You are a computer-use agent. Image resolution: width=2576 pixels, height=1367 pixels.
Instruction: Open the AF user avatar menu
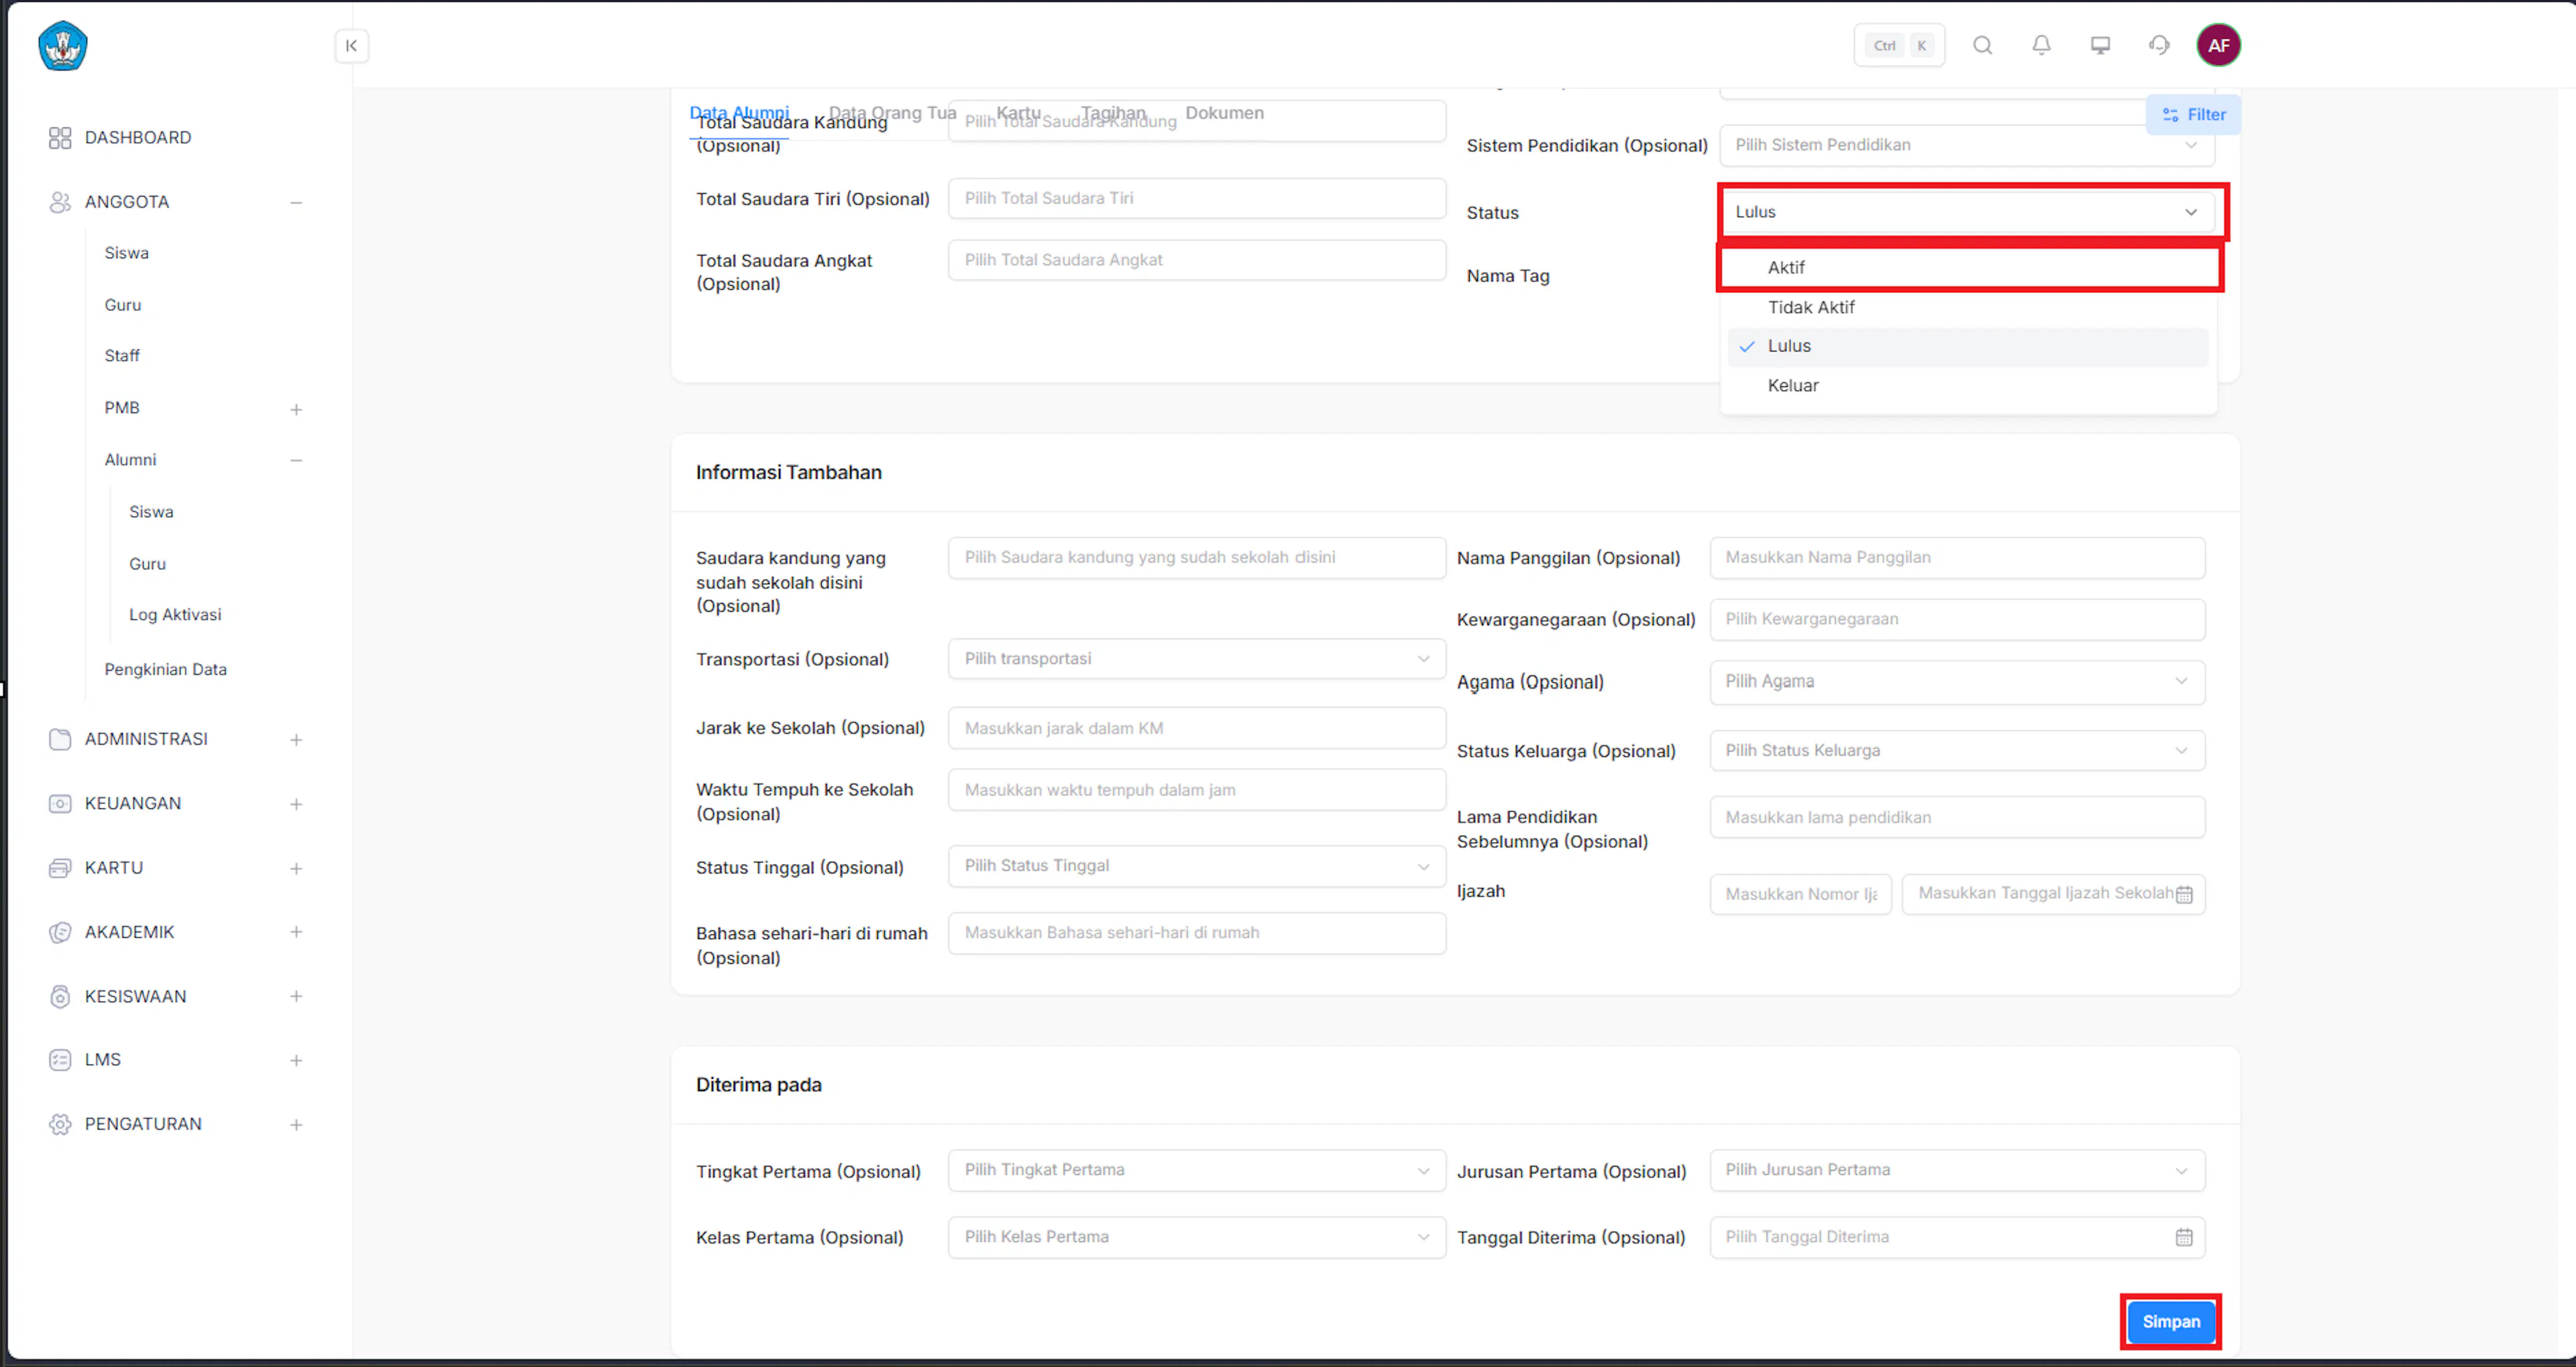tap(2218, 45)
